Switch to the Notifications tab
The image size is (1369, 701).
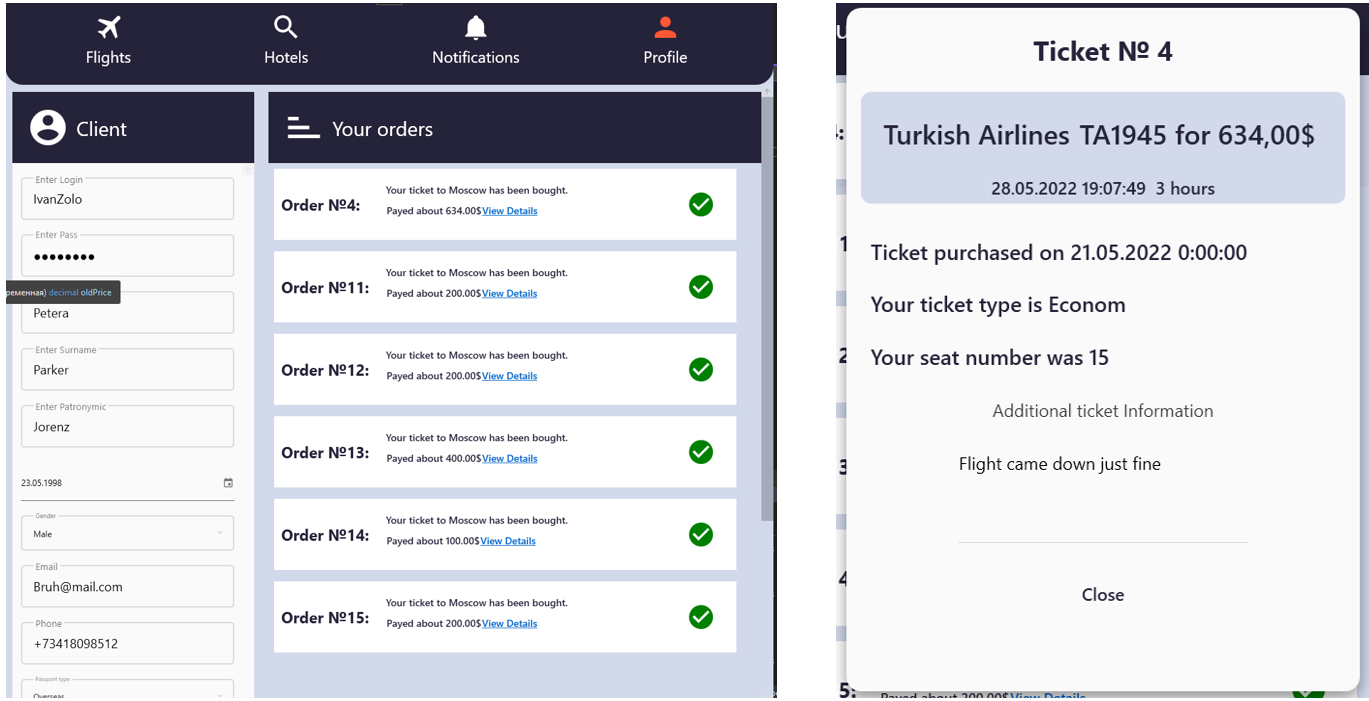475,42
